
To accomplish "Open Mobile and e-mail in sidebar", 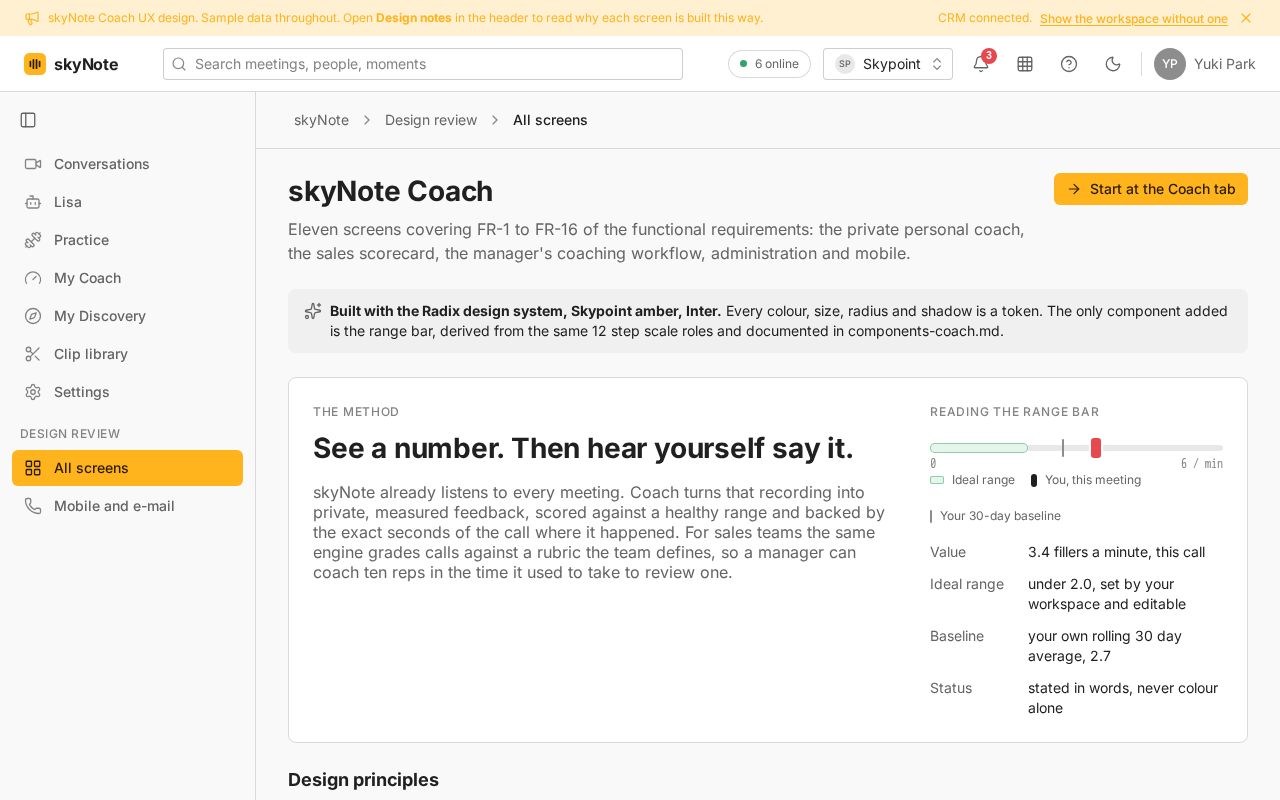I will pyautogui.click(x=127, y=506).
